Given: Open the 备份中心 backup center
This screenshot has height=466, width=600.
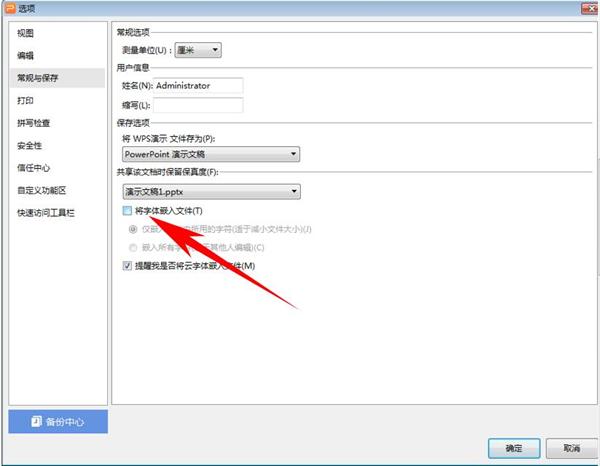Looking at the screenshot, I should (58, 422).
